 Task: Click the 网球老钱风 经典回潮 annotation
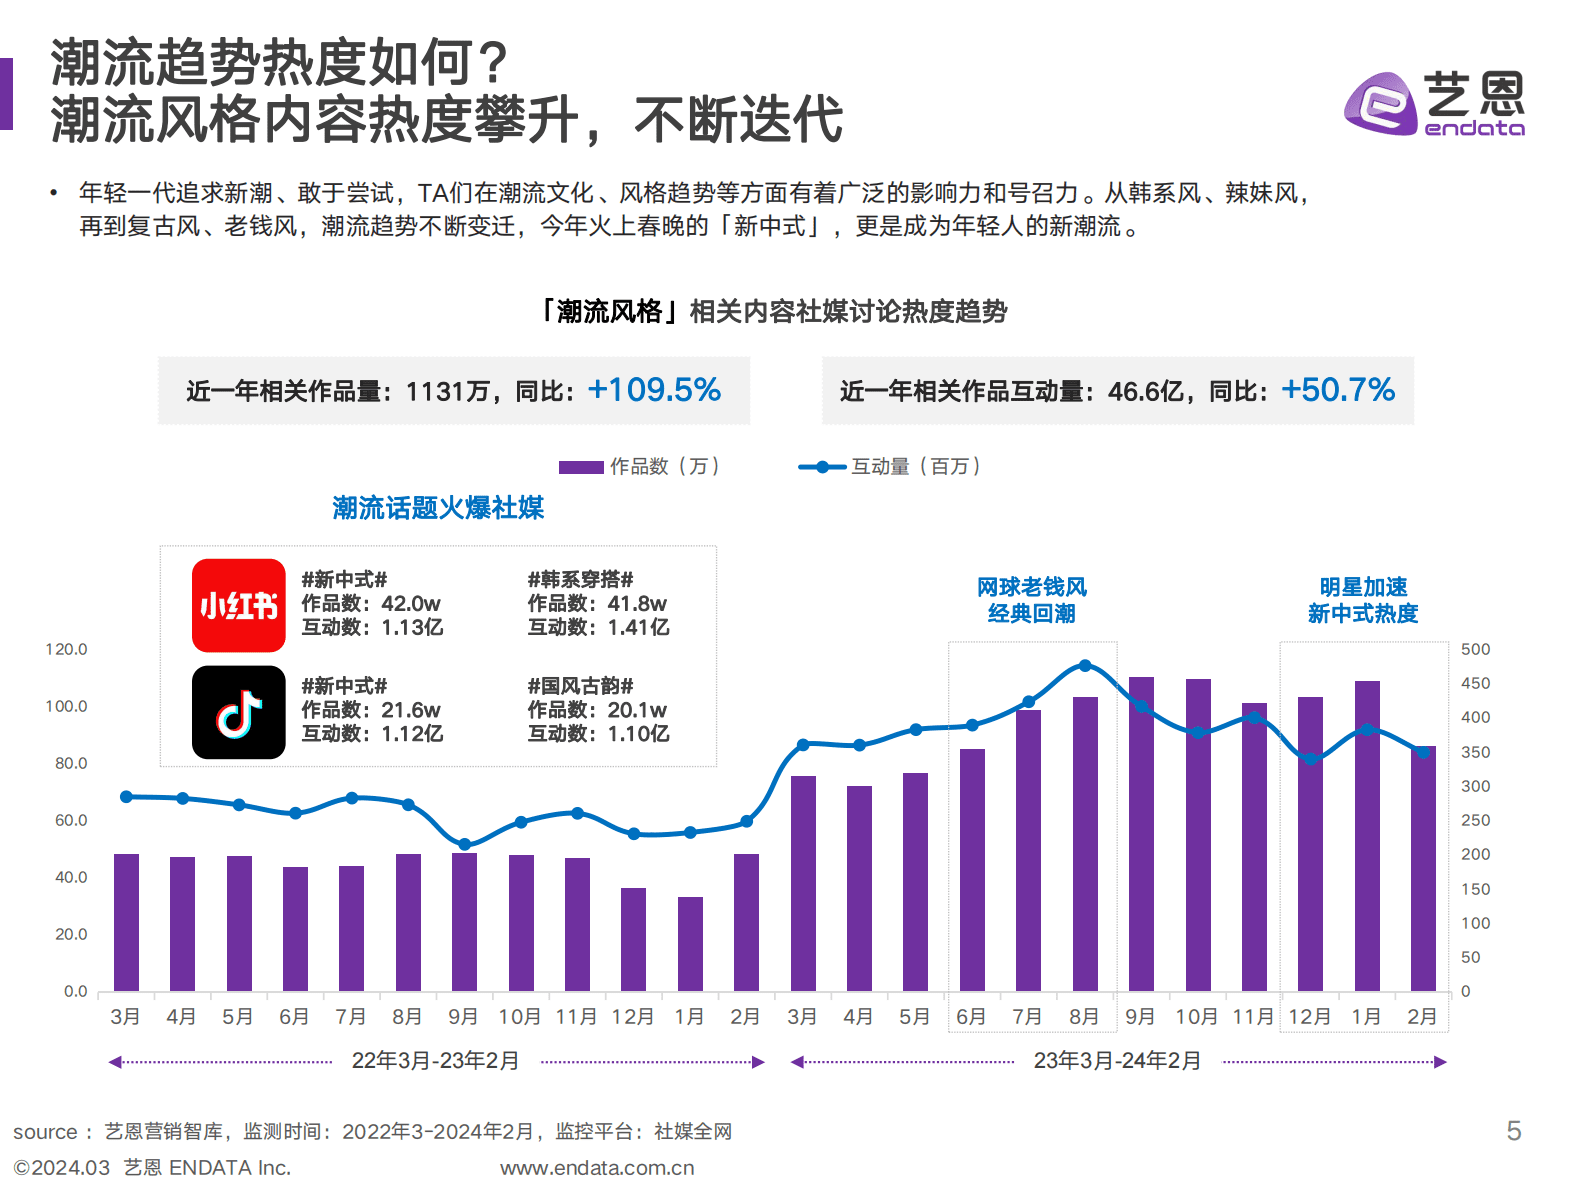point(1032,600)
